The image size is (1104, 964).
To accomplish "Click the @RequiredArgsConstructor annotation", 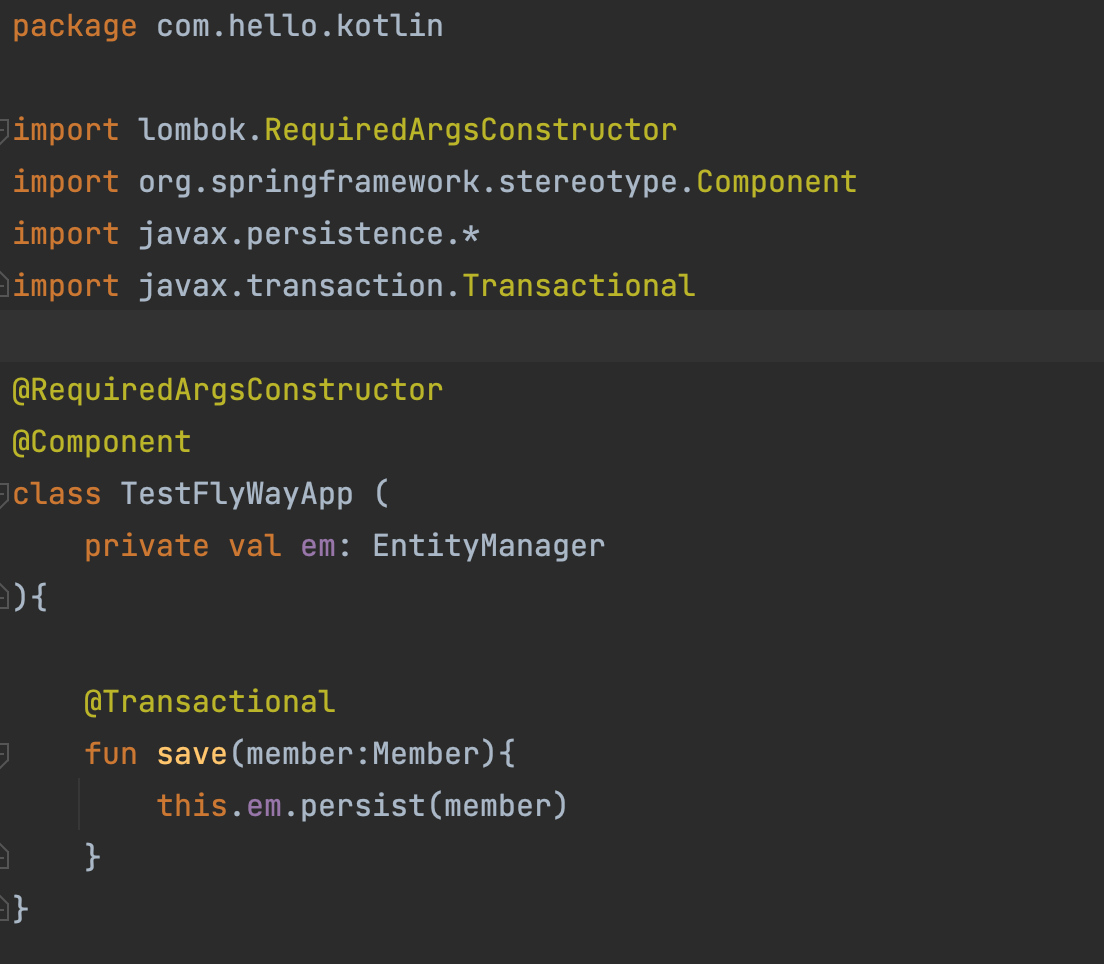I will click(x=228, y=389).
